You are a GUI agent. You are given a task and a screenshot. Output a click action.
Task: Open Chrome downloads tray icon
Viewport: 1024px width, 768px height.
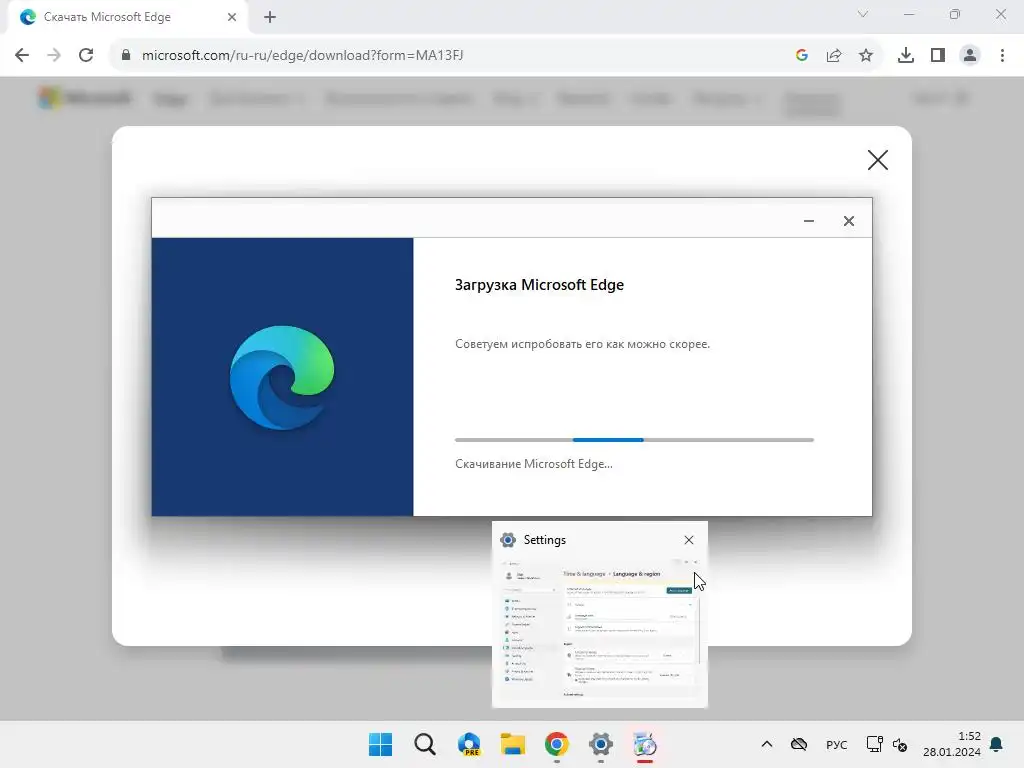pos(906,55)
